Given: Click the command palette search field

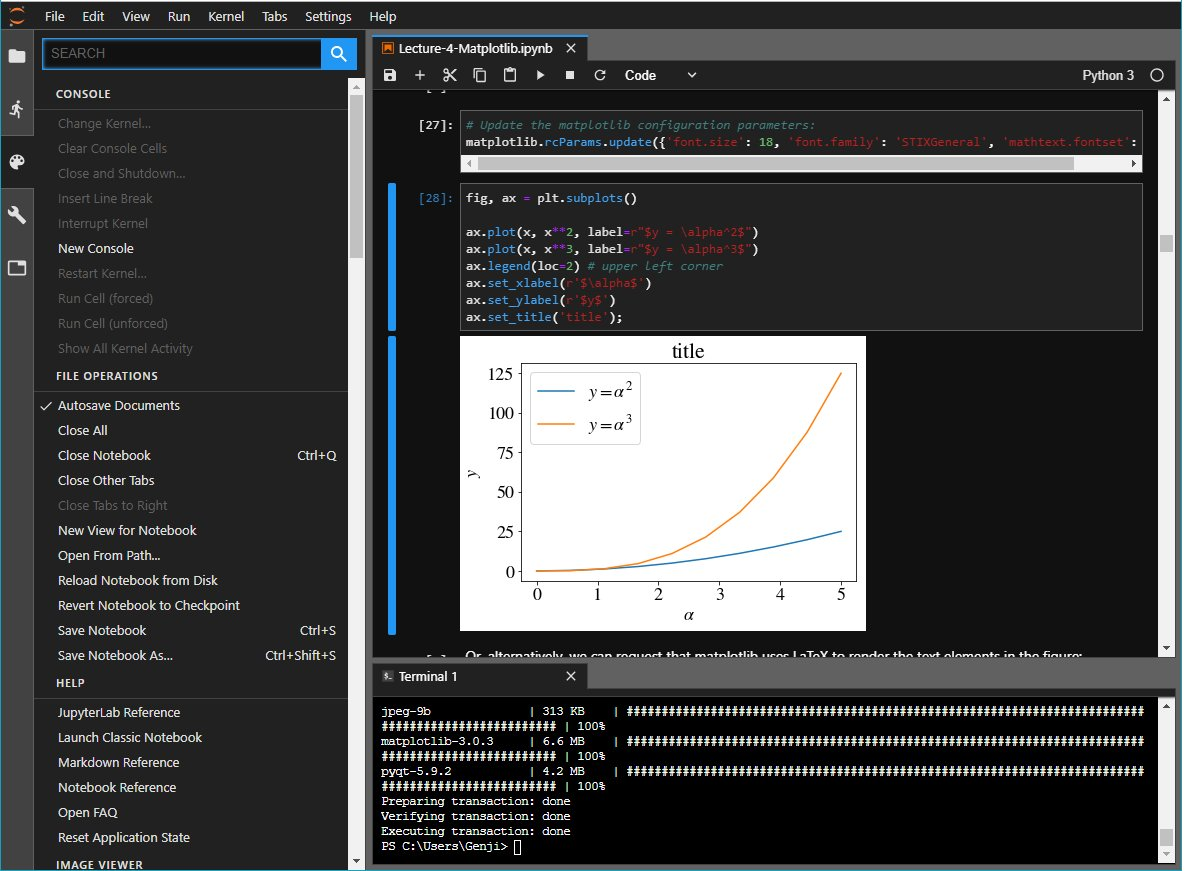Looking at the screenshot, I should [182, 54].
